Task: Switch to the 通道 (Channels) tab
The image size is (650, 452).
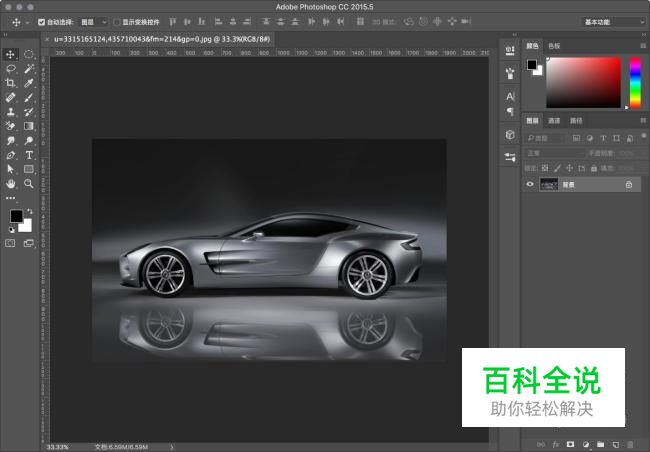Action: (556, 120)
